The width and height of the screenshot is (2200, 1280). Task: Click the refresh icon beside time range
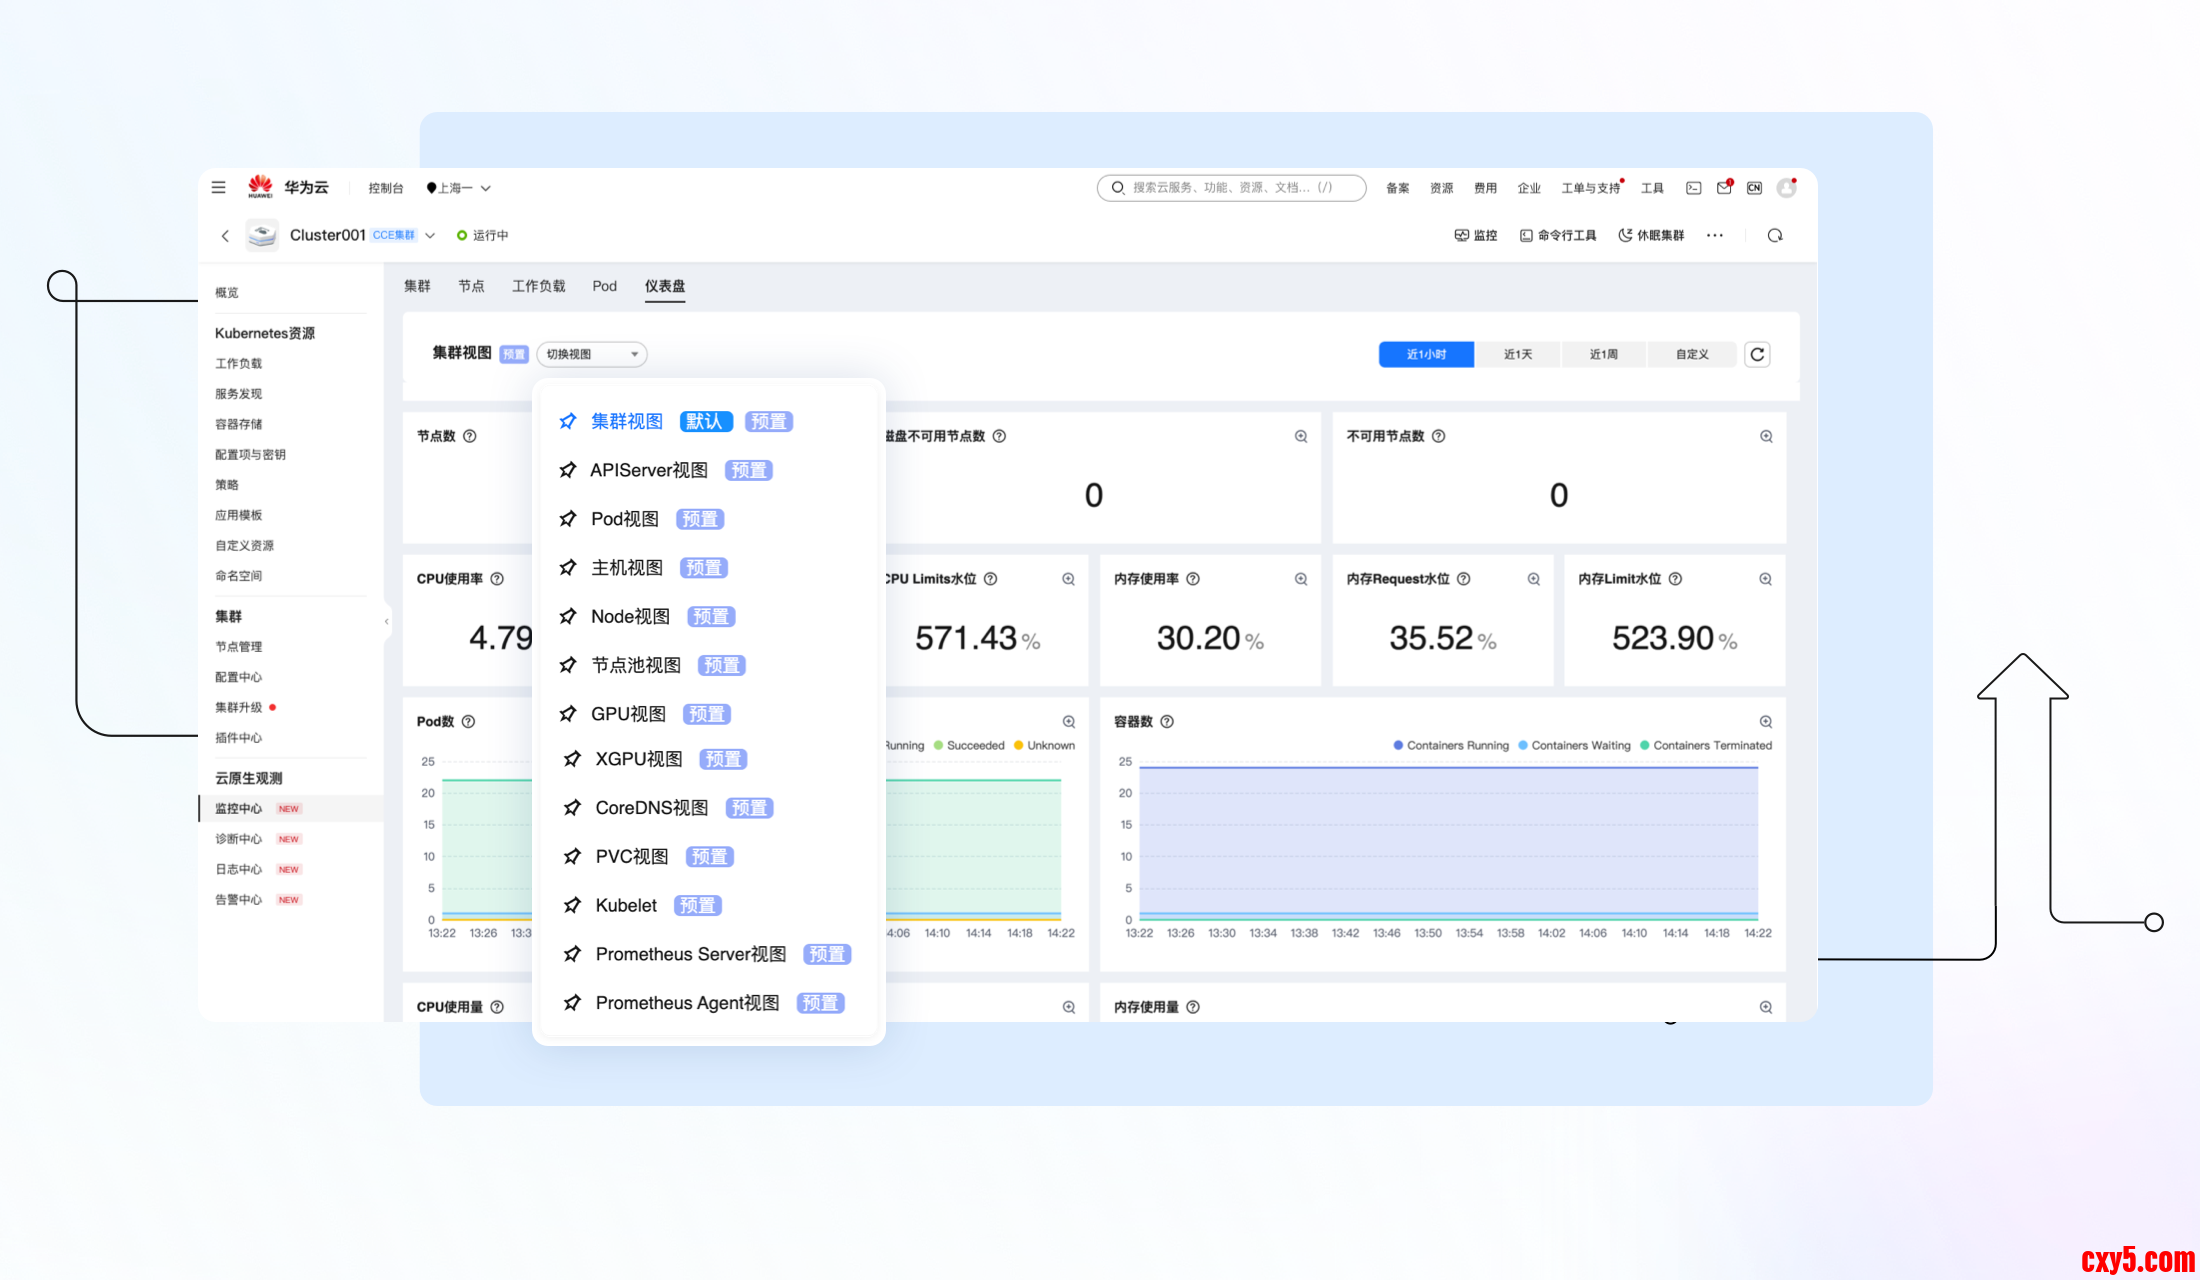pyautogui.click(x=1757, y=354)
